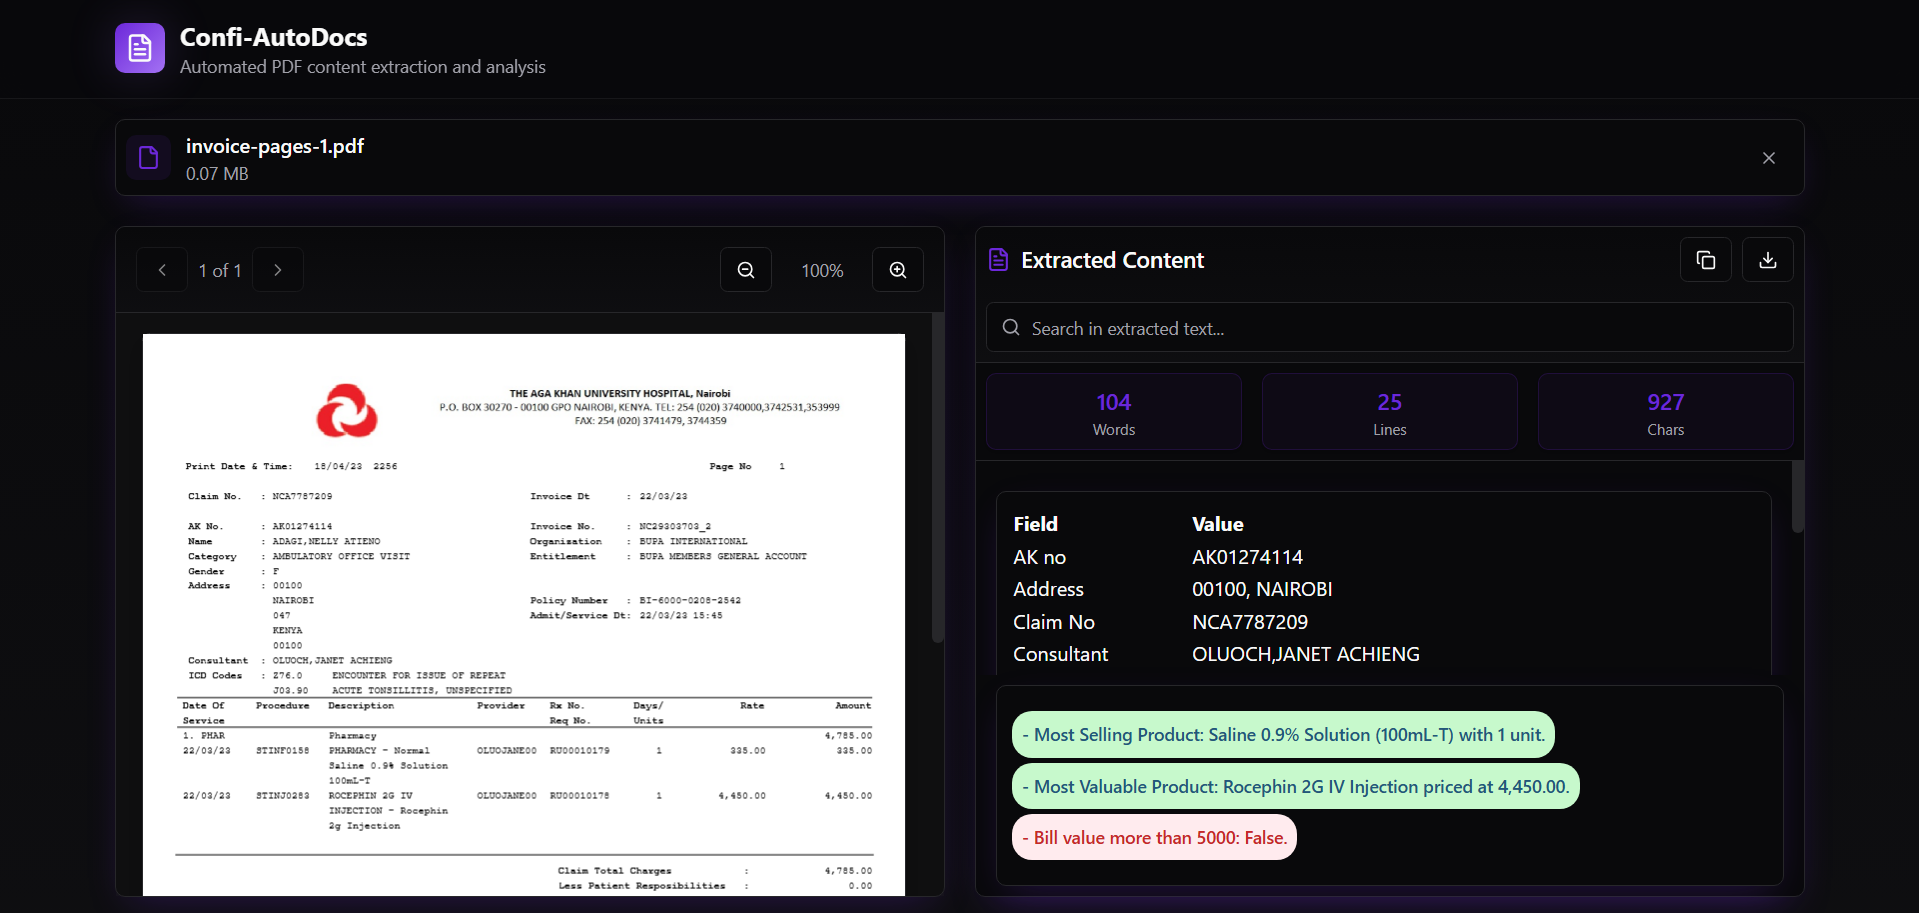This screenshot has height=913, width=1919.
Task: Click the PDF file icon beside invoice-pages-1.pdf
Action: [148, 158]
